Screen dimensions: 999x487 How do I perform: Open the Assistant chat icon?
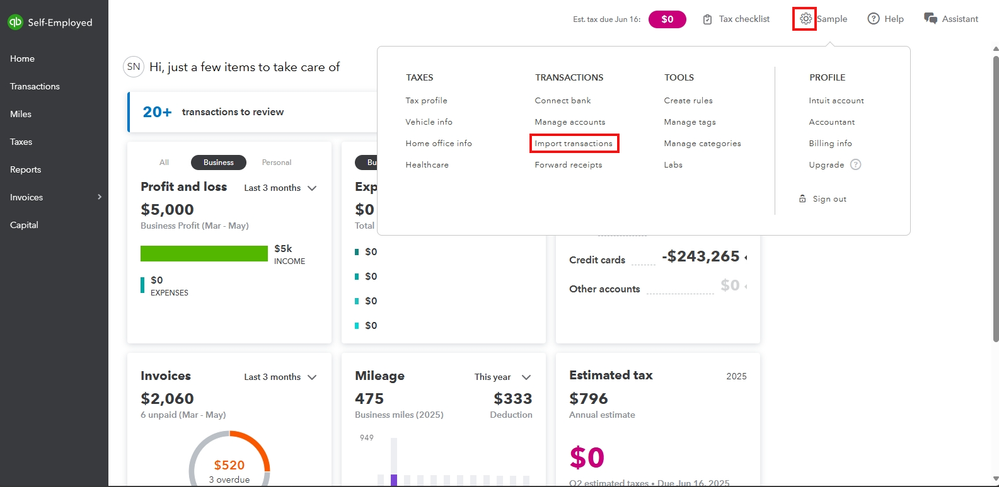point(931,19)
